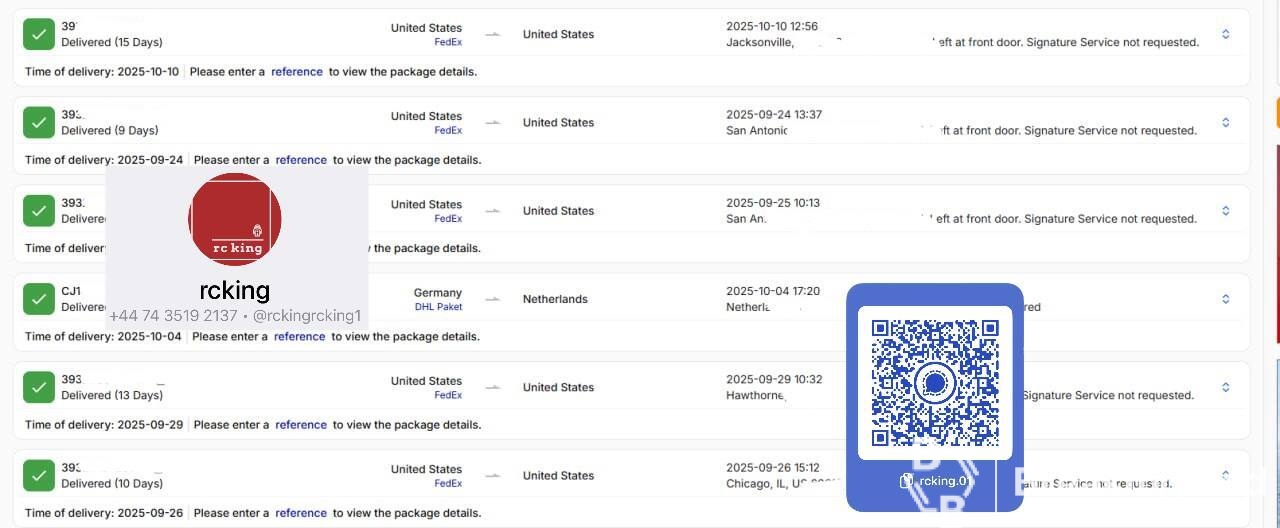Viewport: 1280px width, 528px height.
Task: Toggle the green checkbox for the DHL Paket shipment
Action: coord(39,299)
